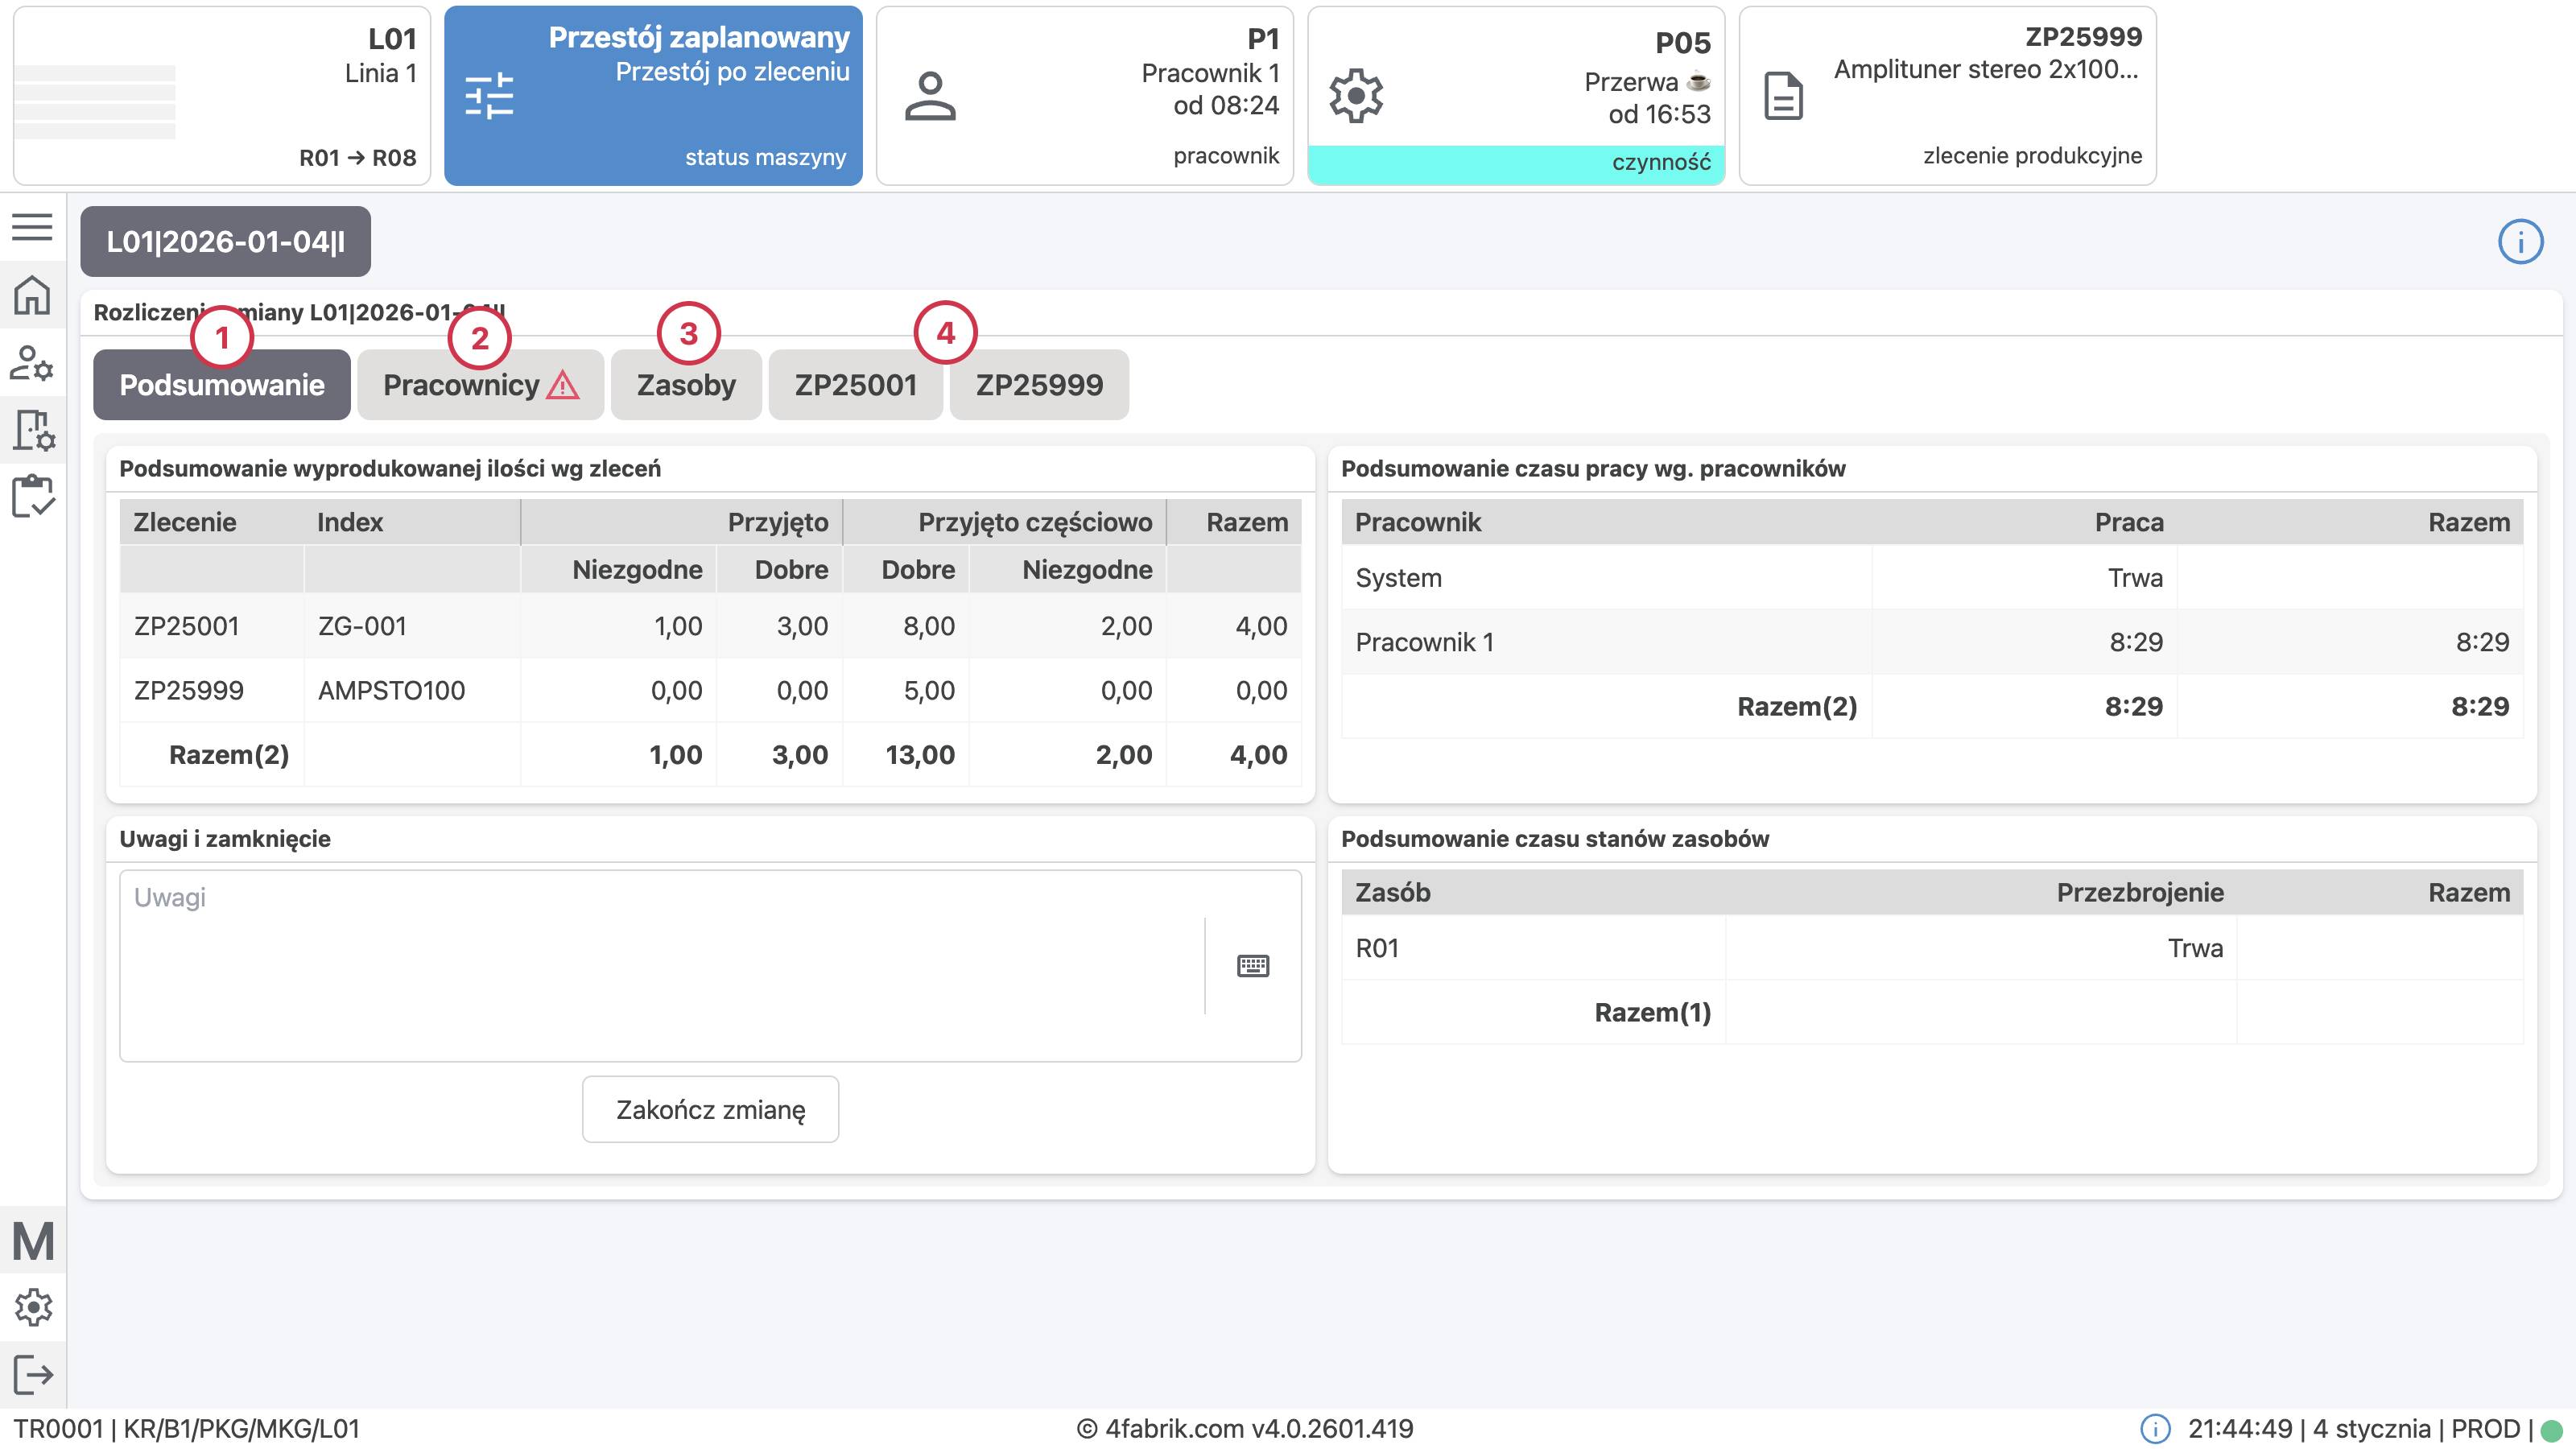Open the Przestój zaplanowany machine status tile
Screen dimensions: 2576x1449
(653, 96)
